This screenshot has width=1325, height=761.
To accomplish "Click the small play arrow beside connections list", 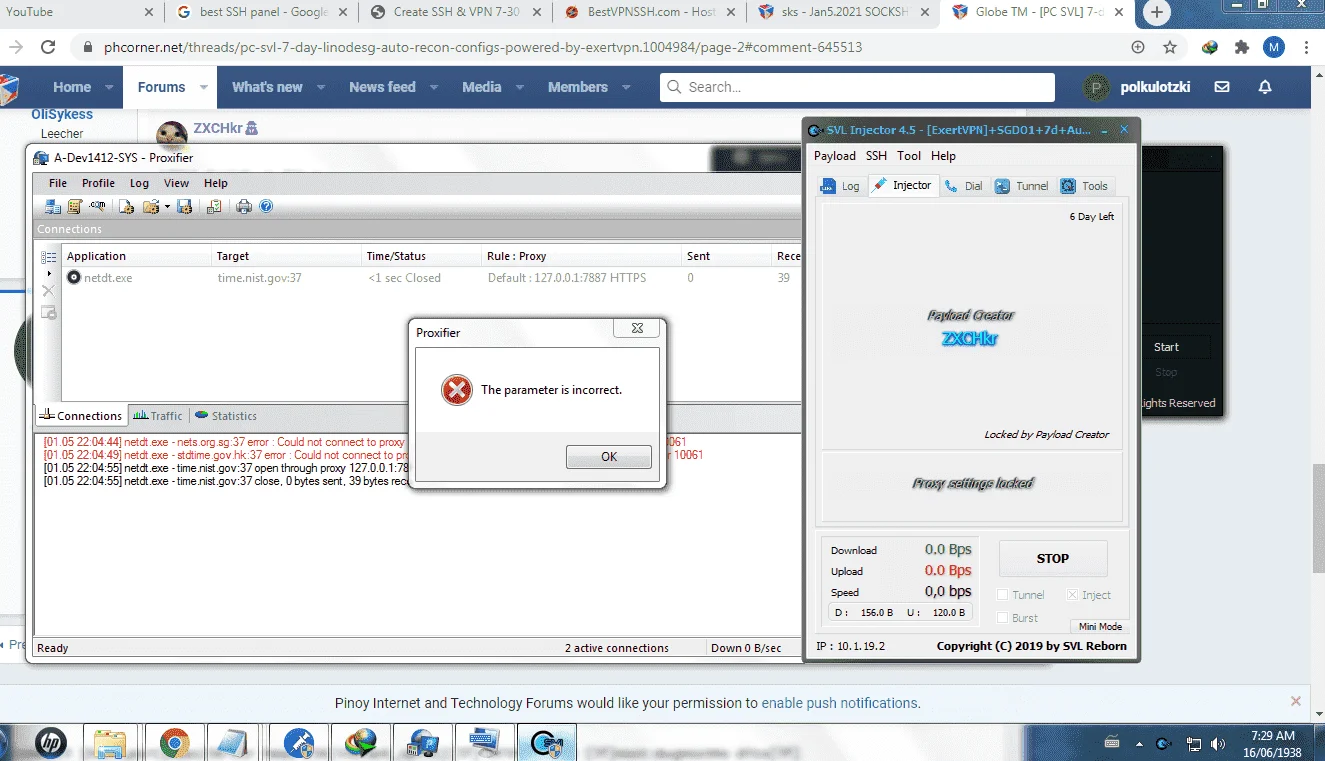I will click(49, 273).
